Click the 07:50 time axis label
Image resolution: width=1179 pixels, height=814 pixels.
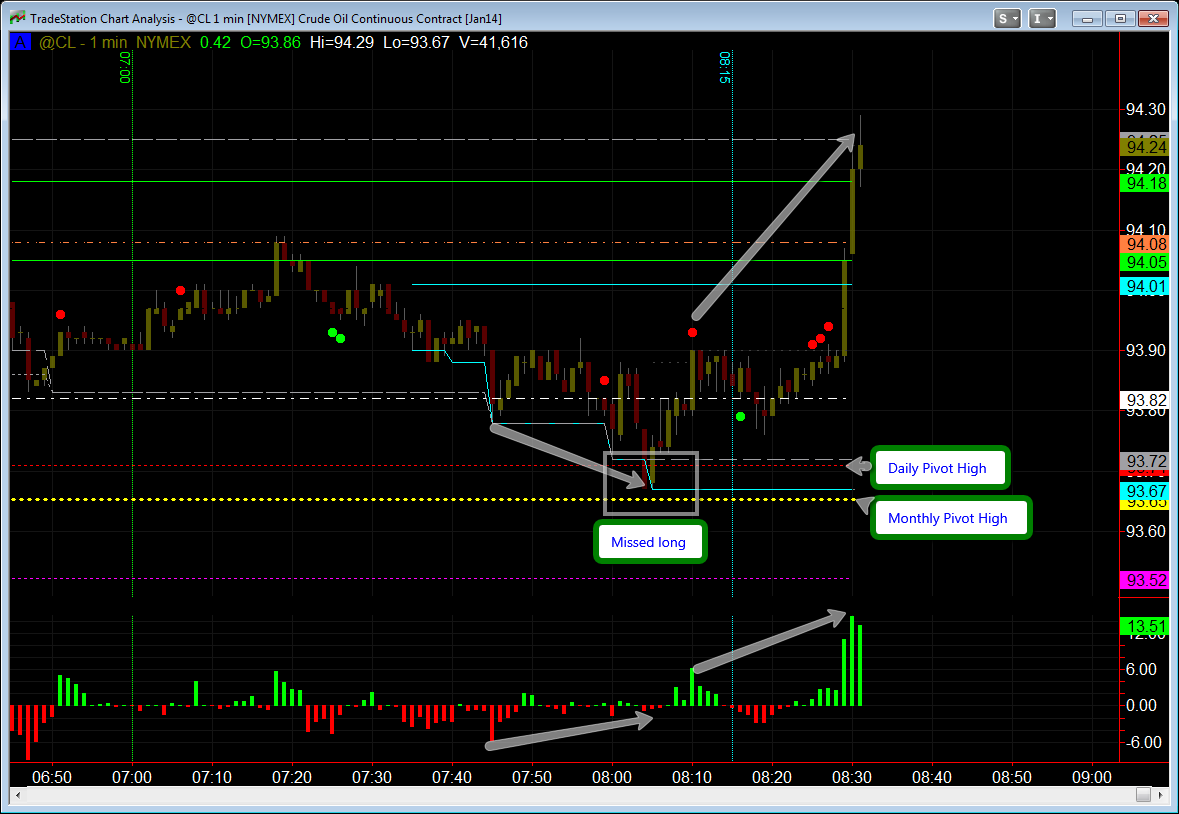532,777
